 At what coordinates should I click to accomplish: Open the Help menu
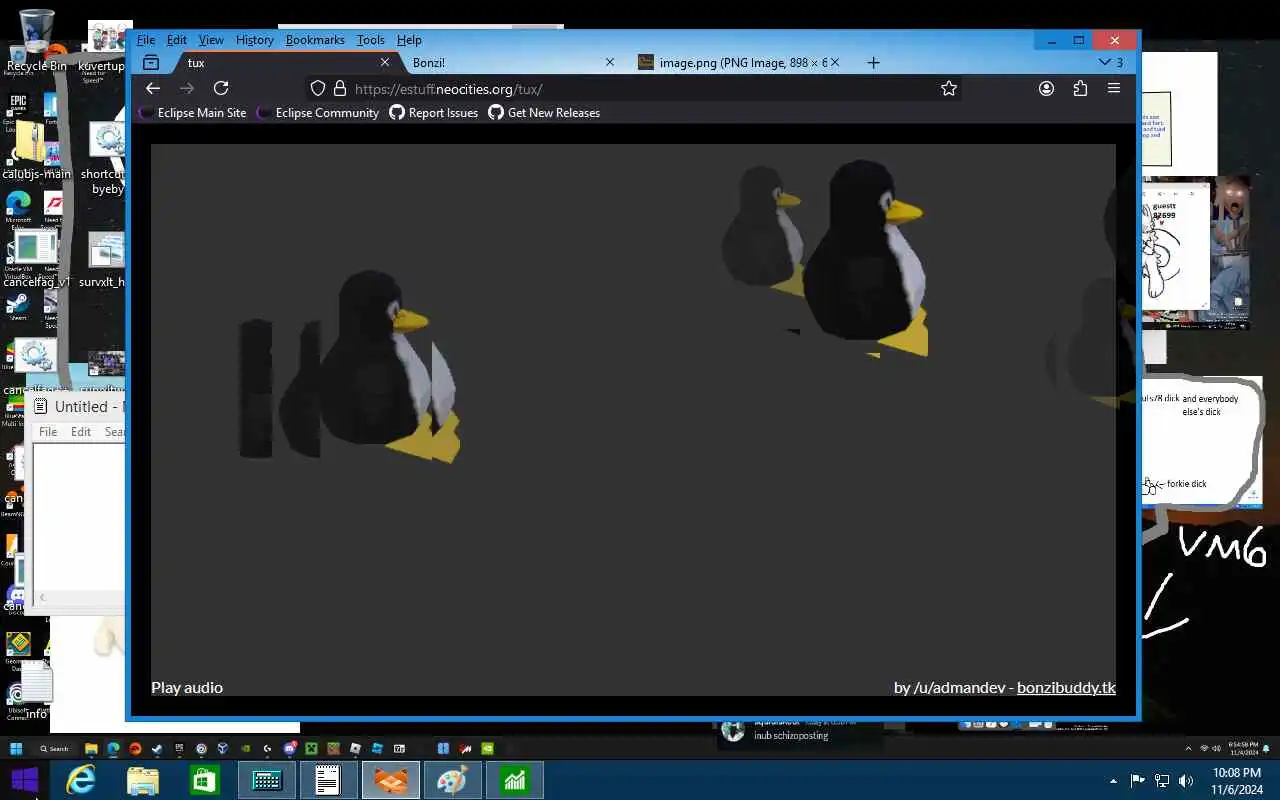[x=409, y=40]
